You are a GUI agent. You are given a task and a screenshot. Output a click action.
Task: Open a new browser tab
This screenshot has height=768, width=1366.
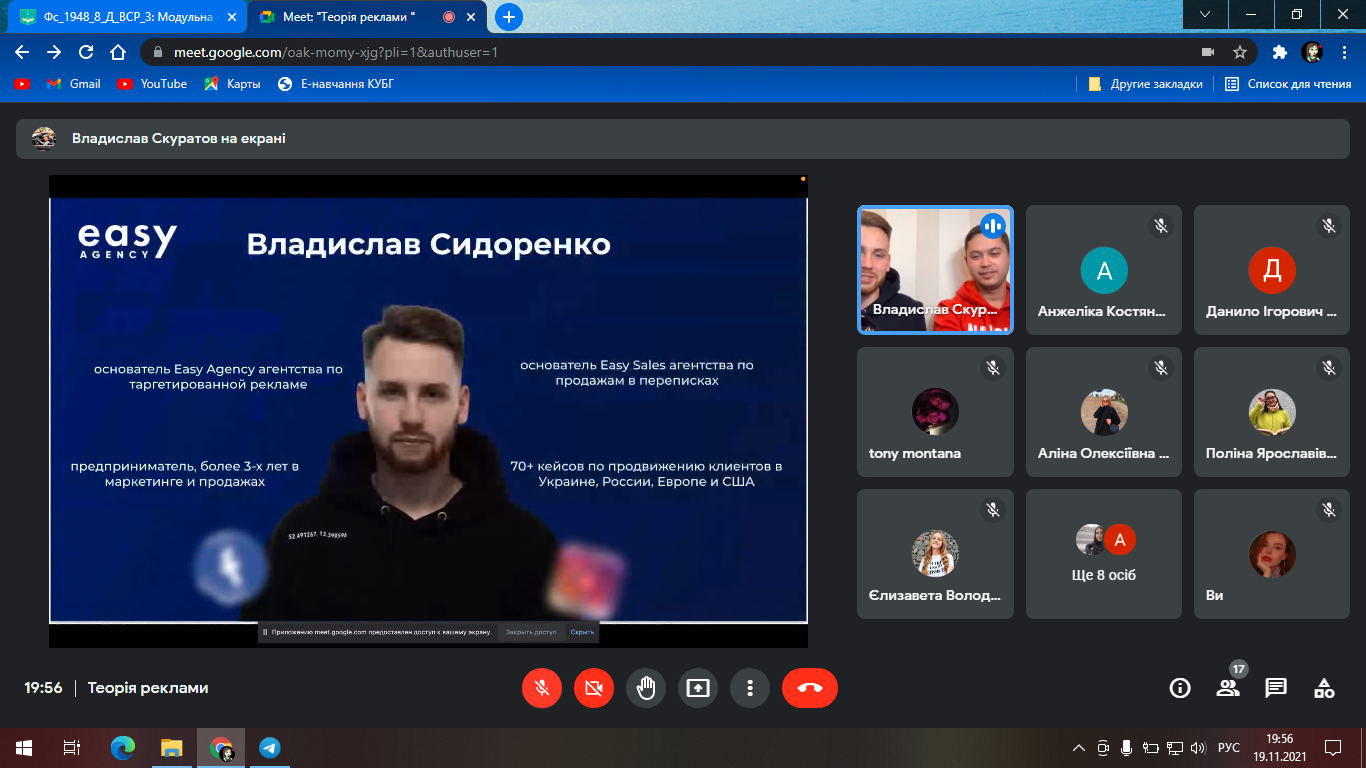(509, 17)
